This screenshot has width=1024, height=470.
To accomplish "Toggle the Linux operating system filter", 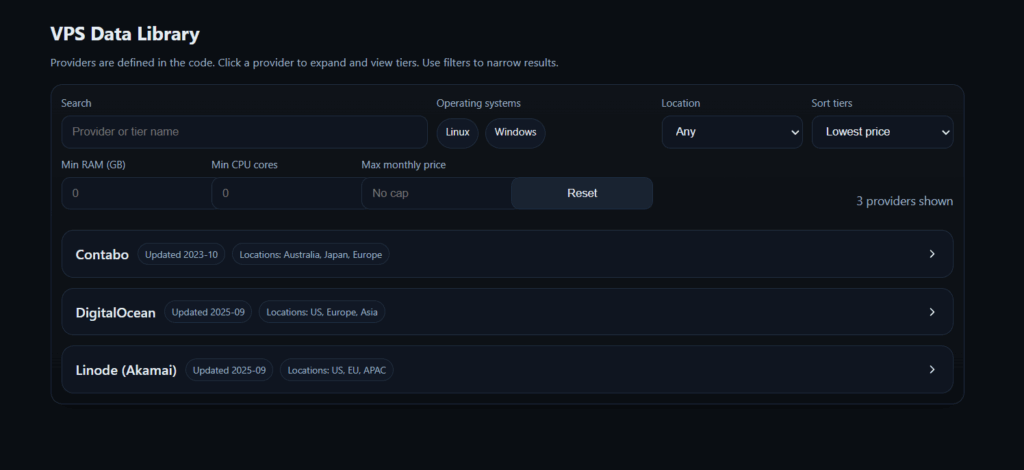I will tap(457, 133).
